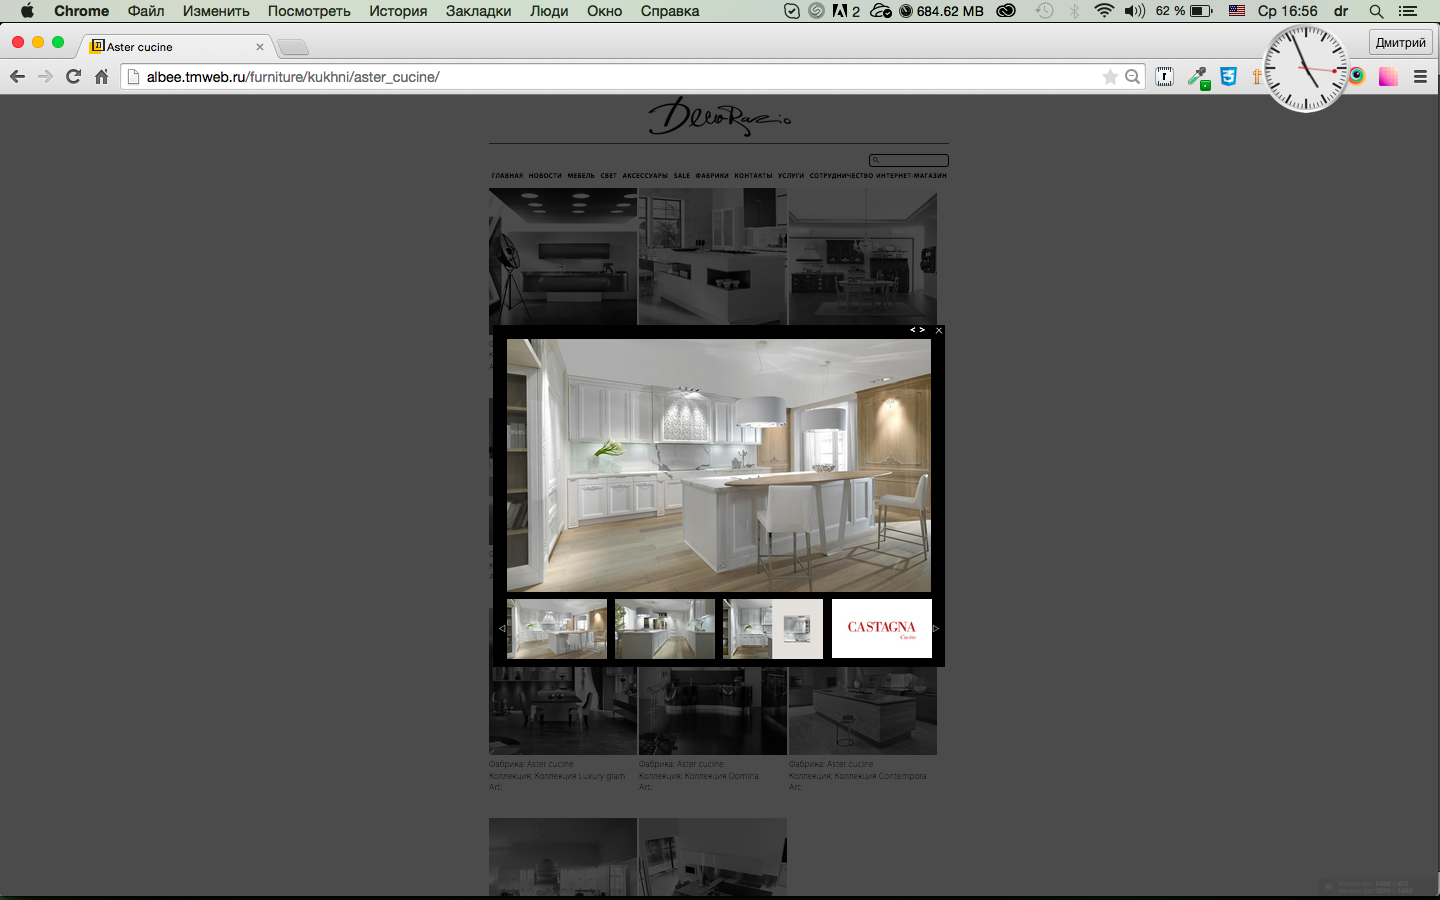Open the Apple menu
The height and width of the screenshot is (900, 1440).
pos(27,11)
